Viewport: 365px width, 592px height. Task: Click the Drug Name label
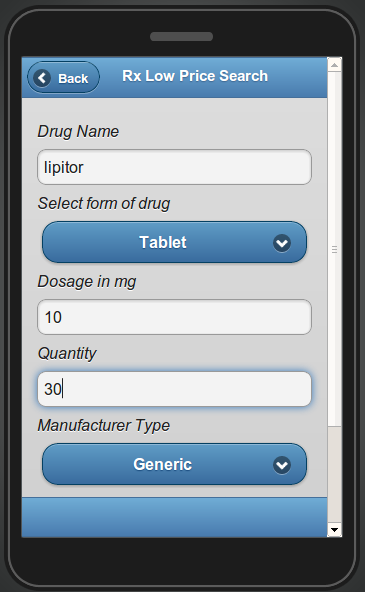coord(78,131)
